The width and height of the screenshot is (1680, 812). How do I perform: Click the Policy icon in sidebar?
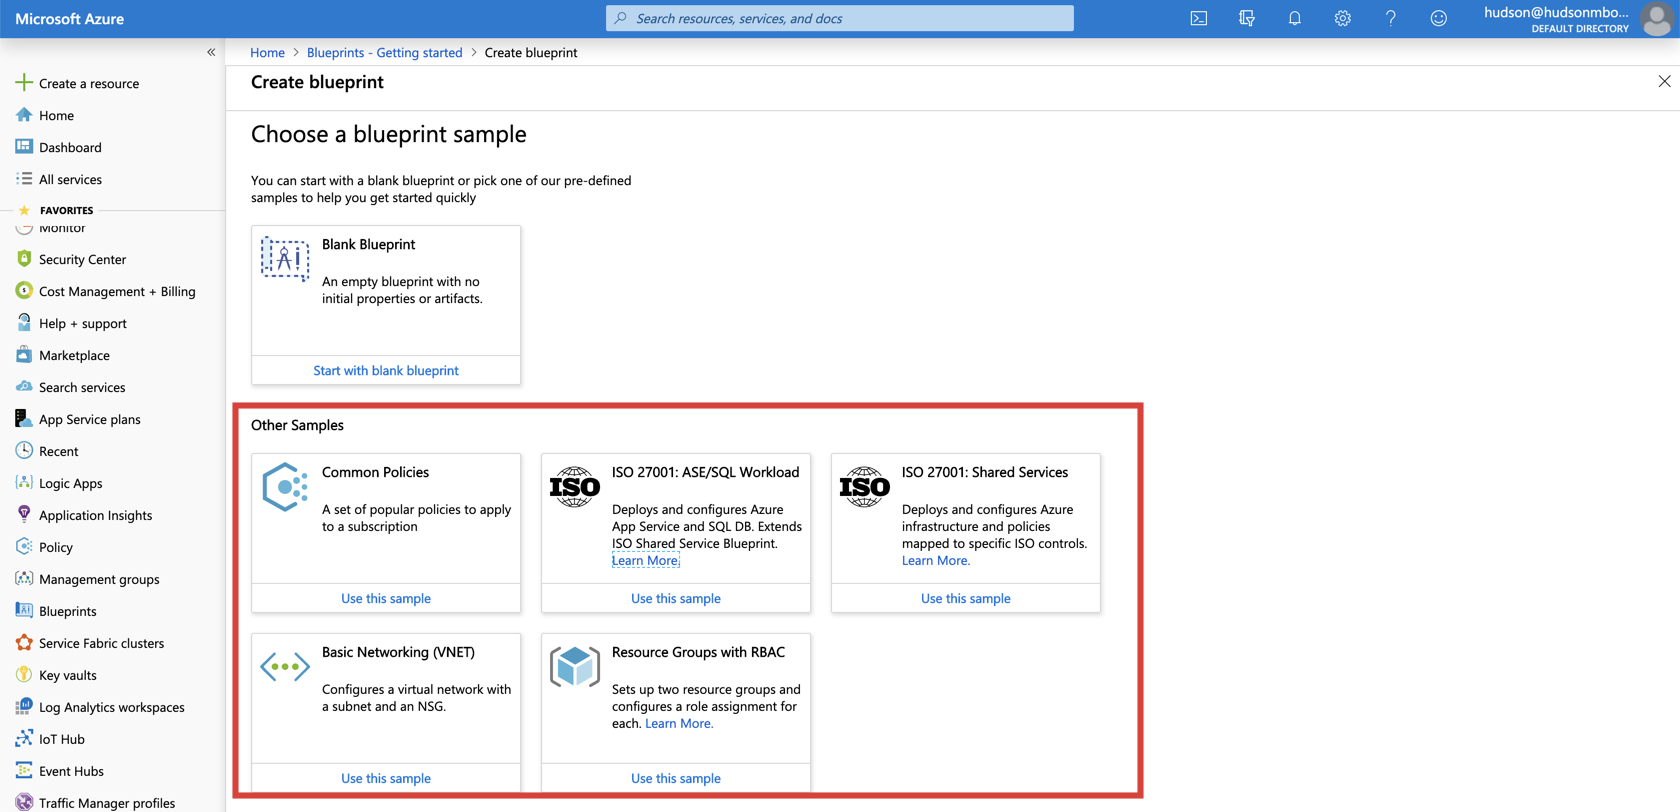[x=24, y=547]
